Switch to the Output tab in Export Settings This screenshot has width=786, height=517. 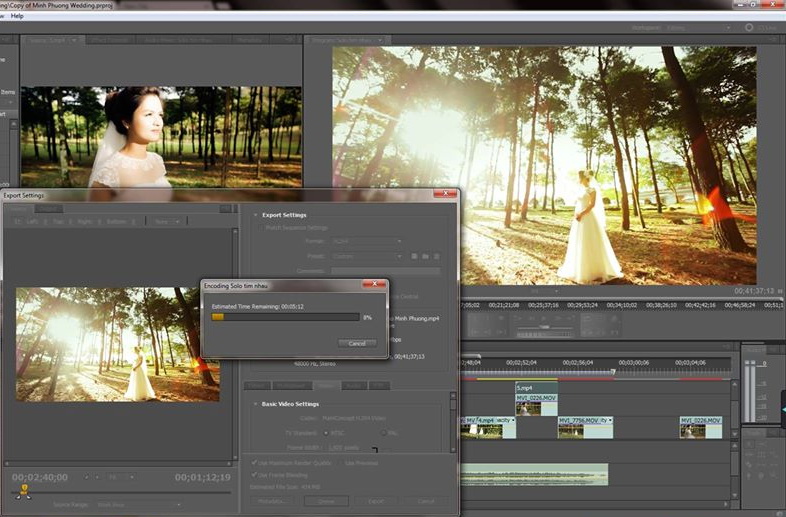pos(48,209)
